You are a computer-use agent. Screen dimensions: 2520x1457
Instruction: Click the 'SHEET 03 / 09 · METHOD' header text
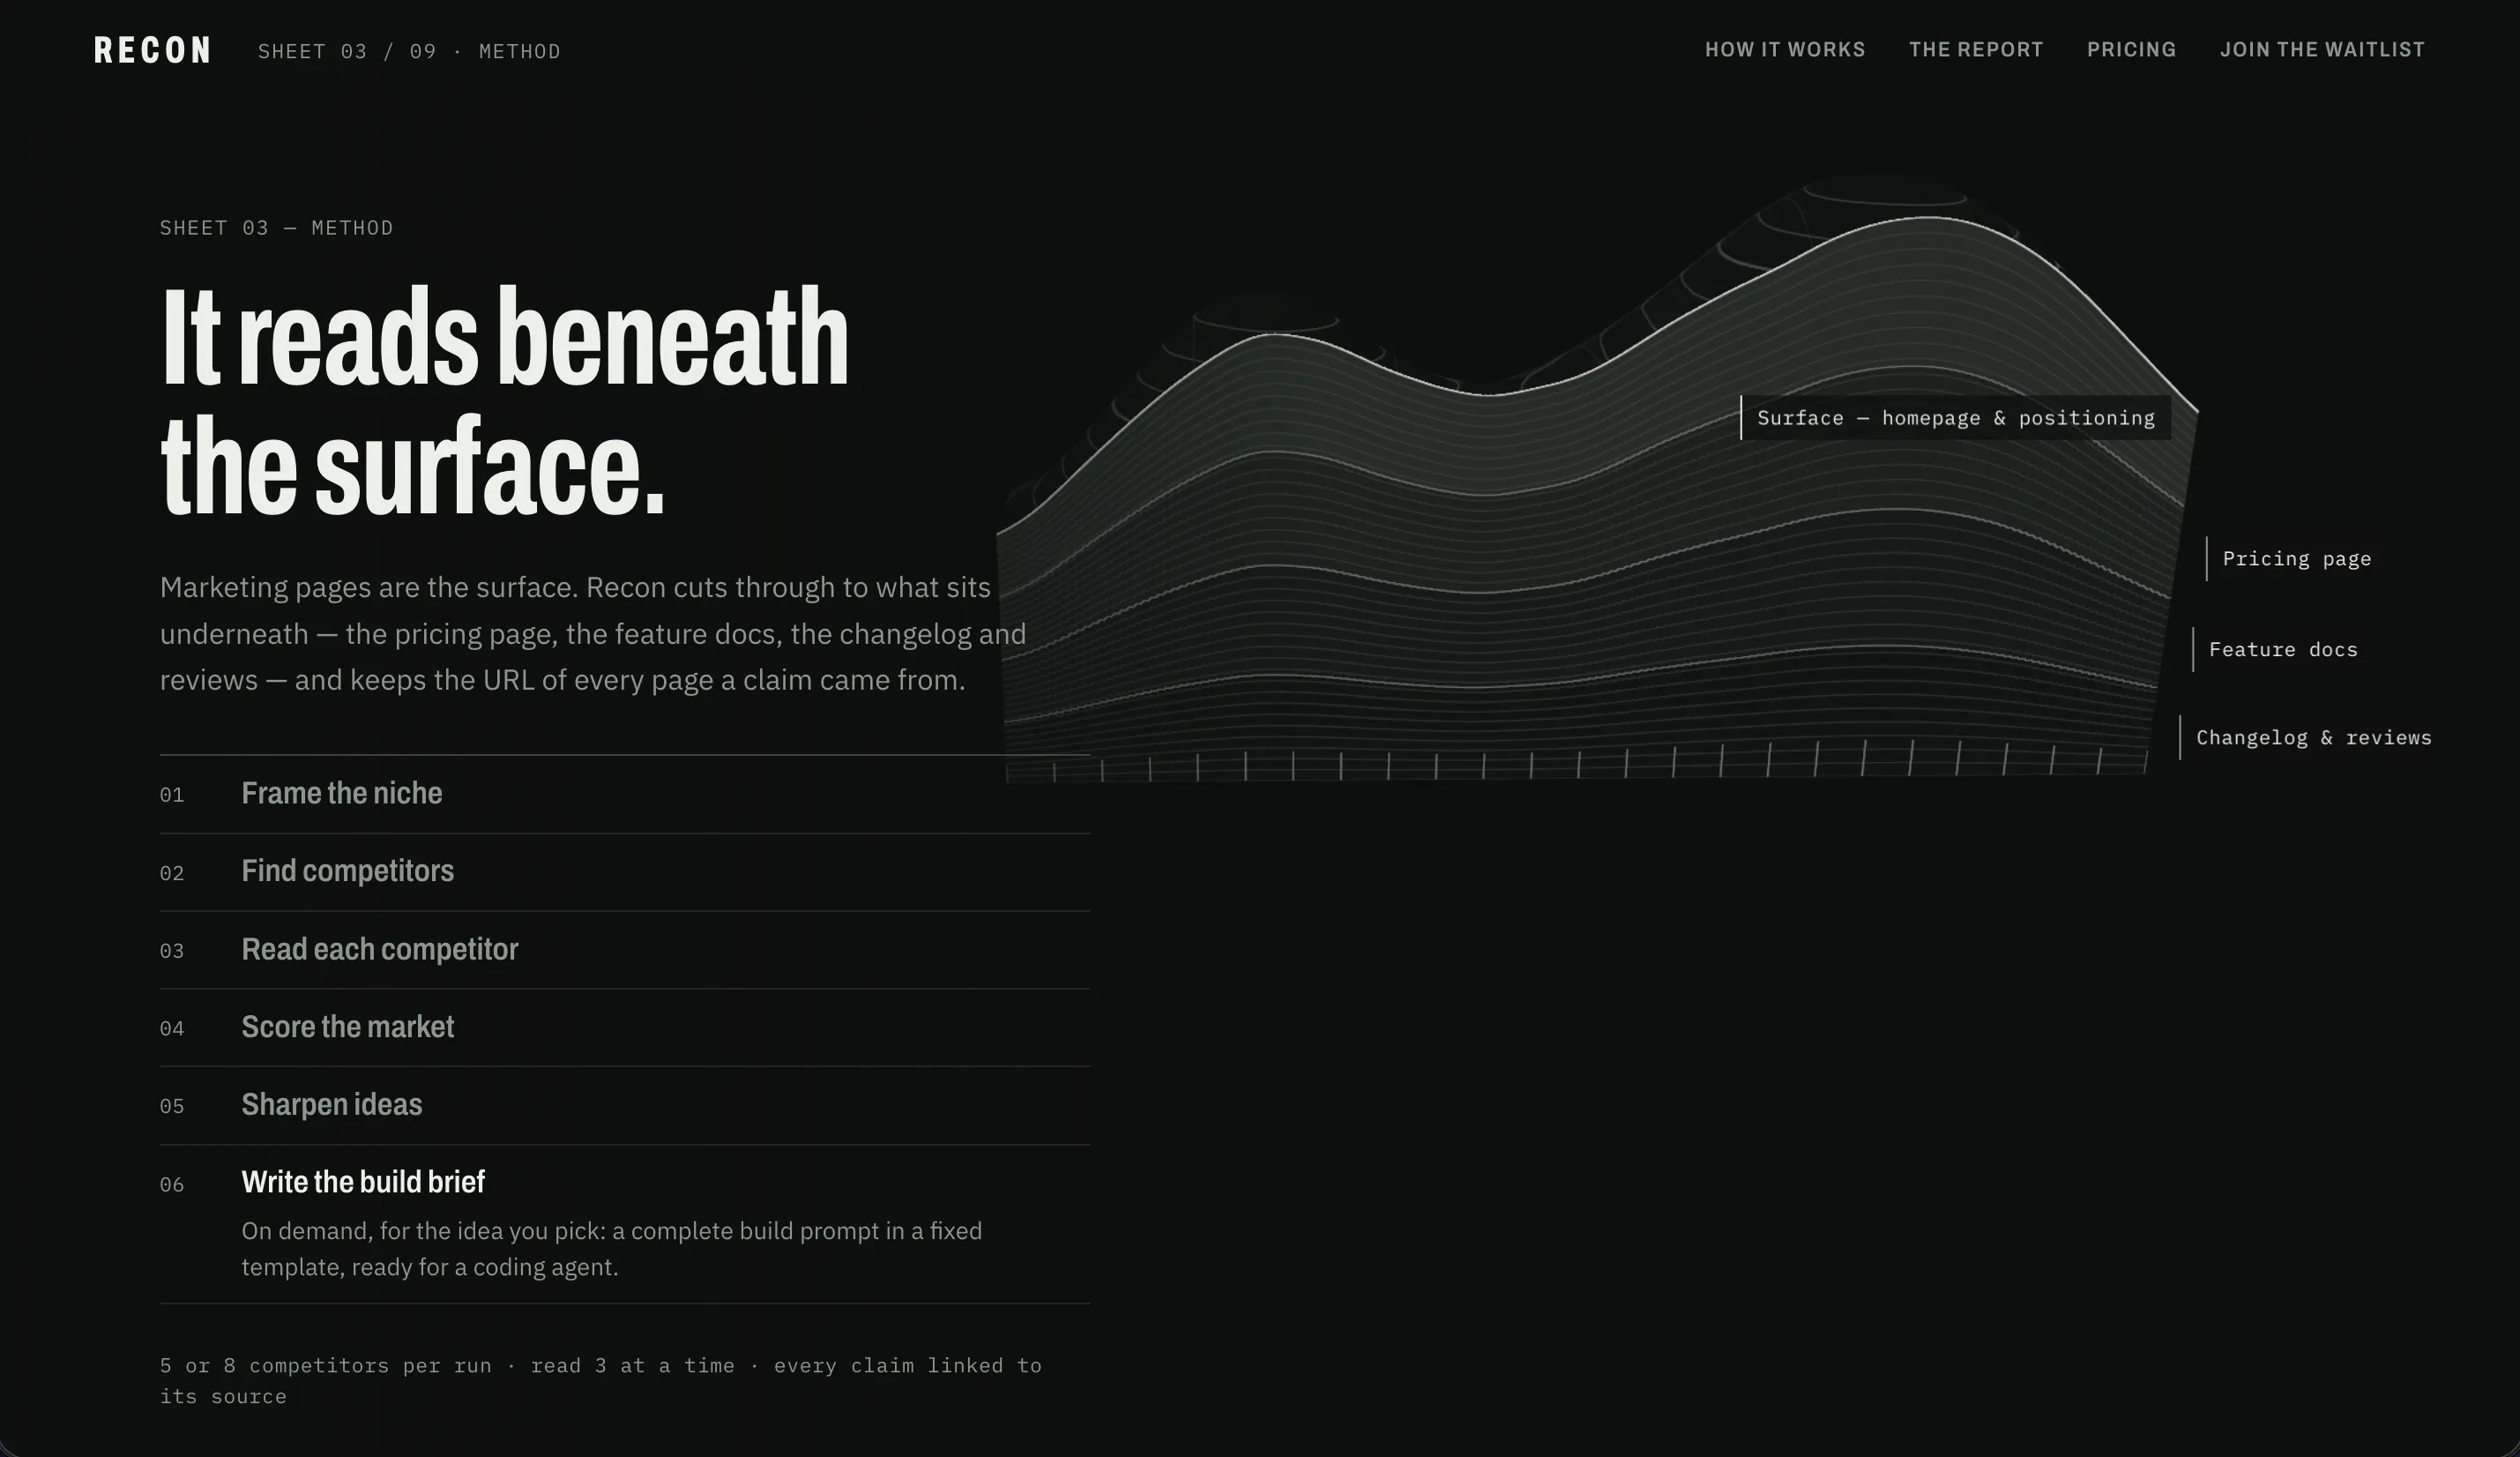[409, 51]
